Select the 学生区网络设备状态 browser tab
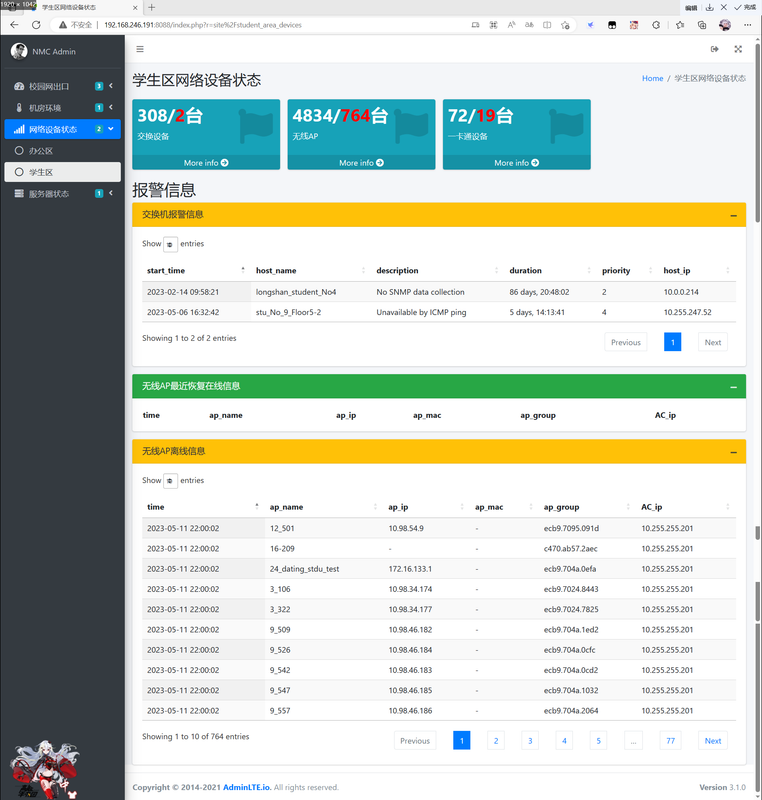762x800 pixels. pyautogui.click(x=84, y=8)
